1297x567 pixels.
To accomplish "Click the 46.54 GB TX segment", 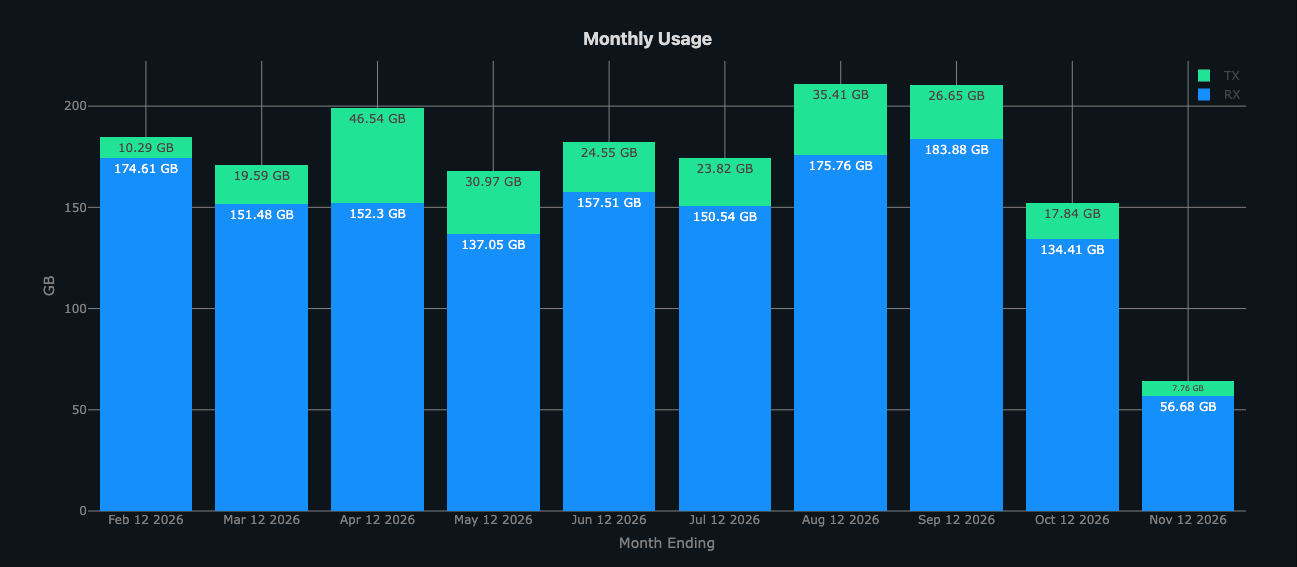I will click(x=377, y=156).
